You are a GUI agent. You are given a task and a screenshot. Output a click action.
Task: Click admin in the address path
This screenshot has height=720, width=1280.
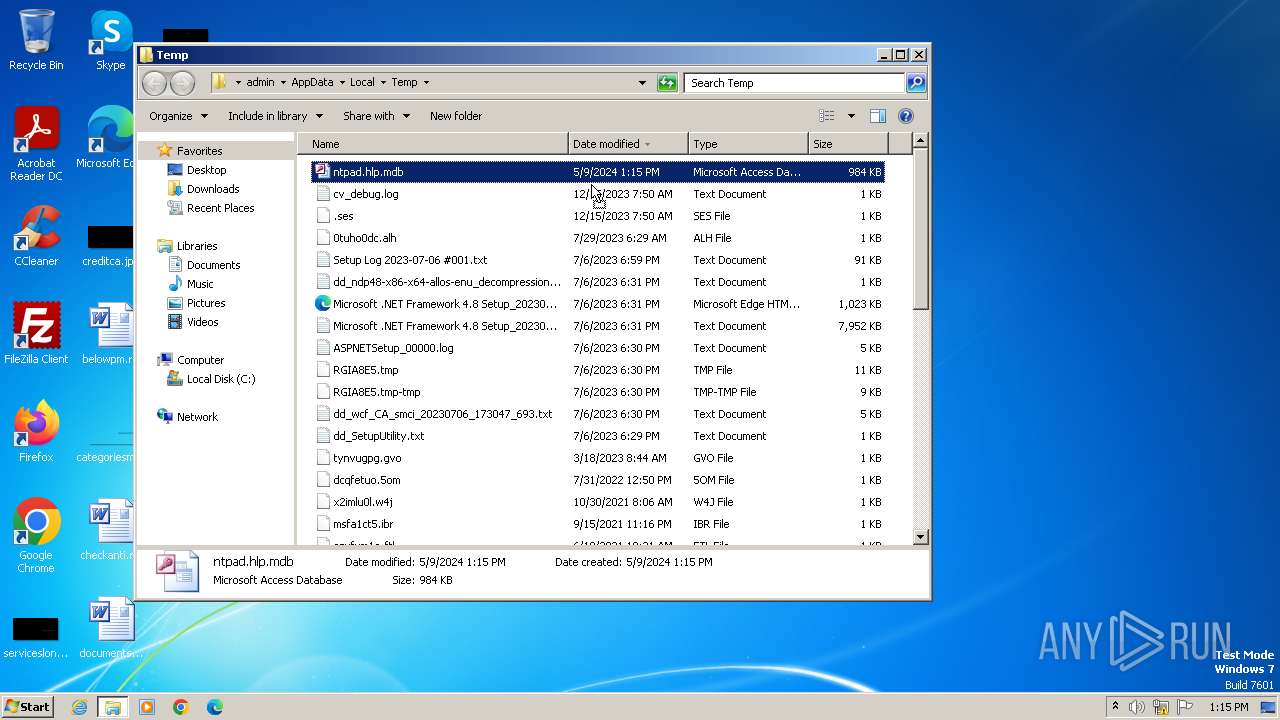(260, 83)
